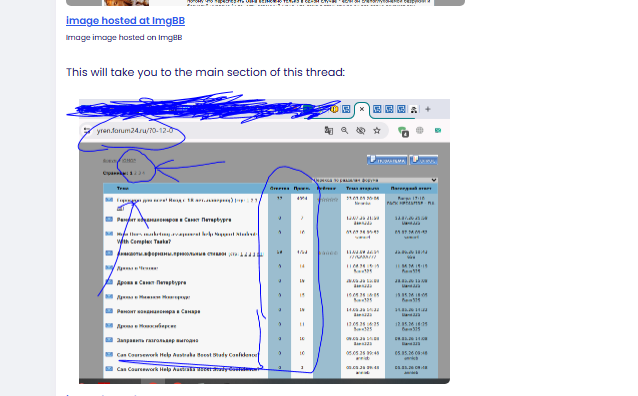
Task: Click the caption "Image image hosted on ImgBB"
Action: [124, 37]
